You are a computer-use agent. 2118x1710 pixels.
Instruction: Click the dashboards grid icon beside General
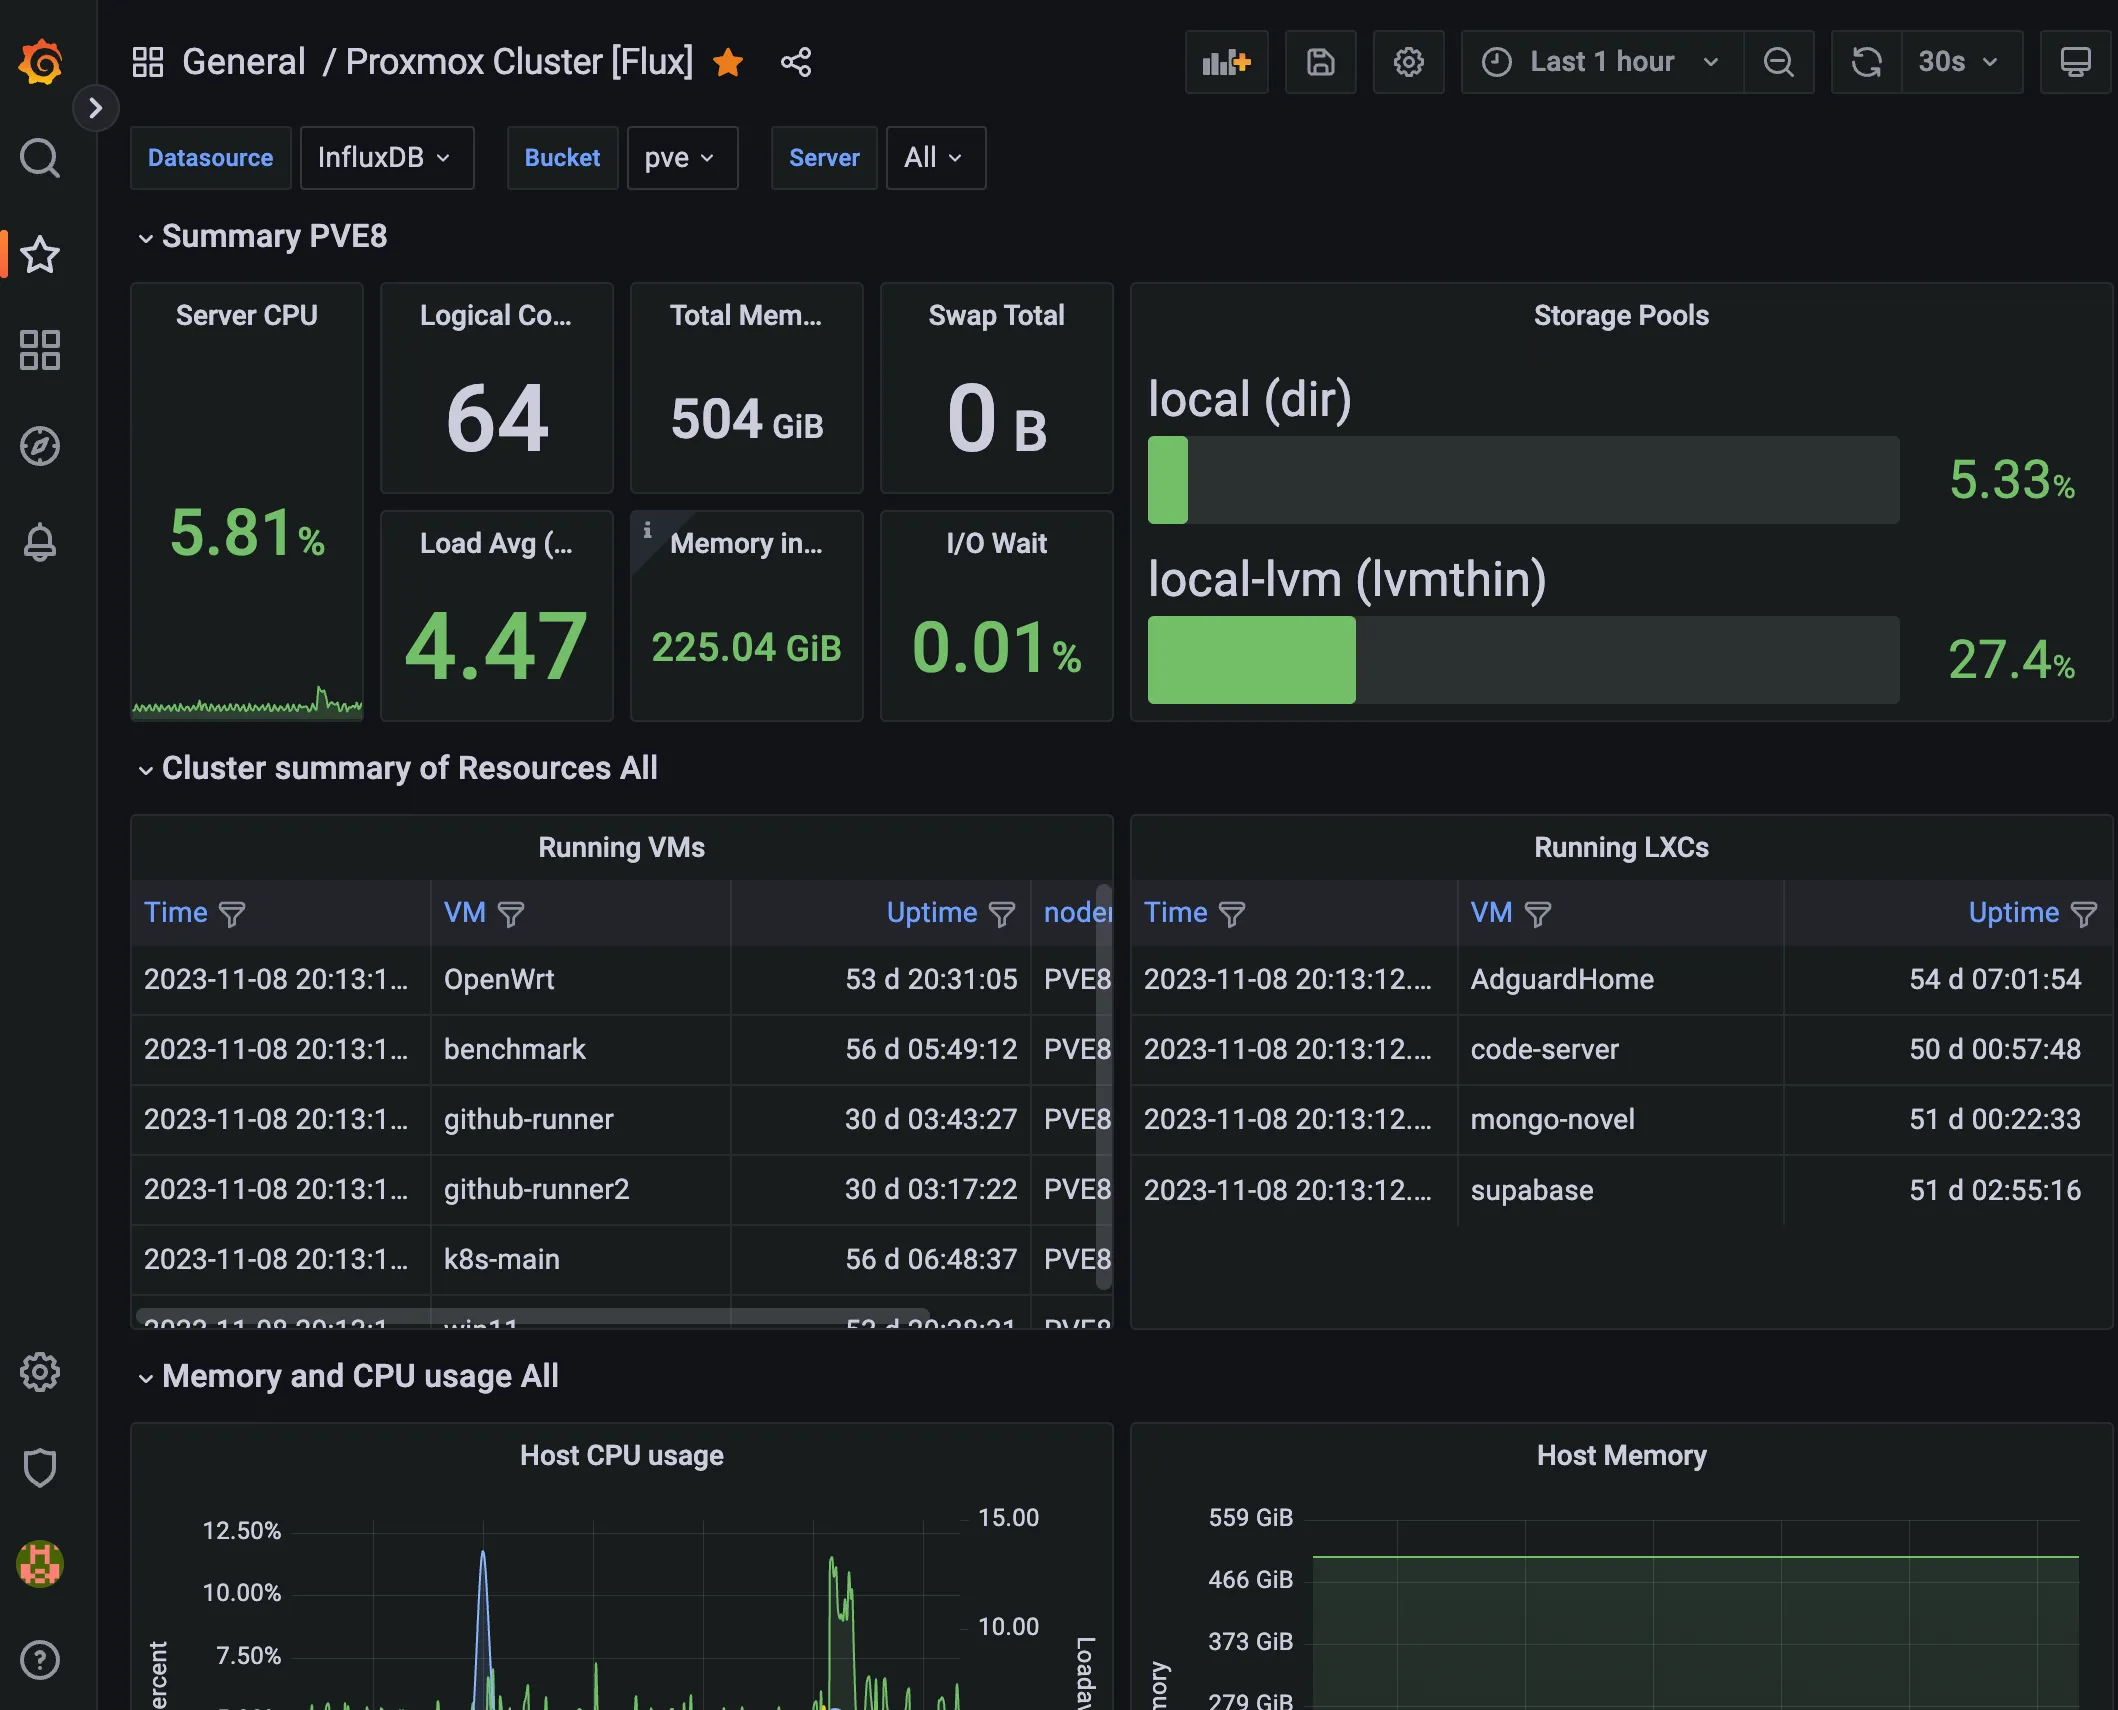click(148, 62)
